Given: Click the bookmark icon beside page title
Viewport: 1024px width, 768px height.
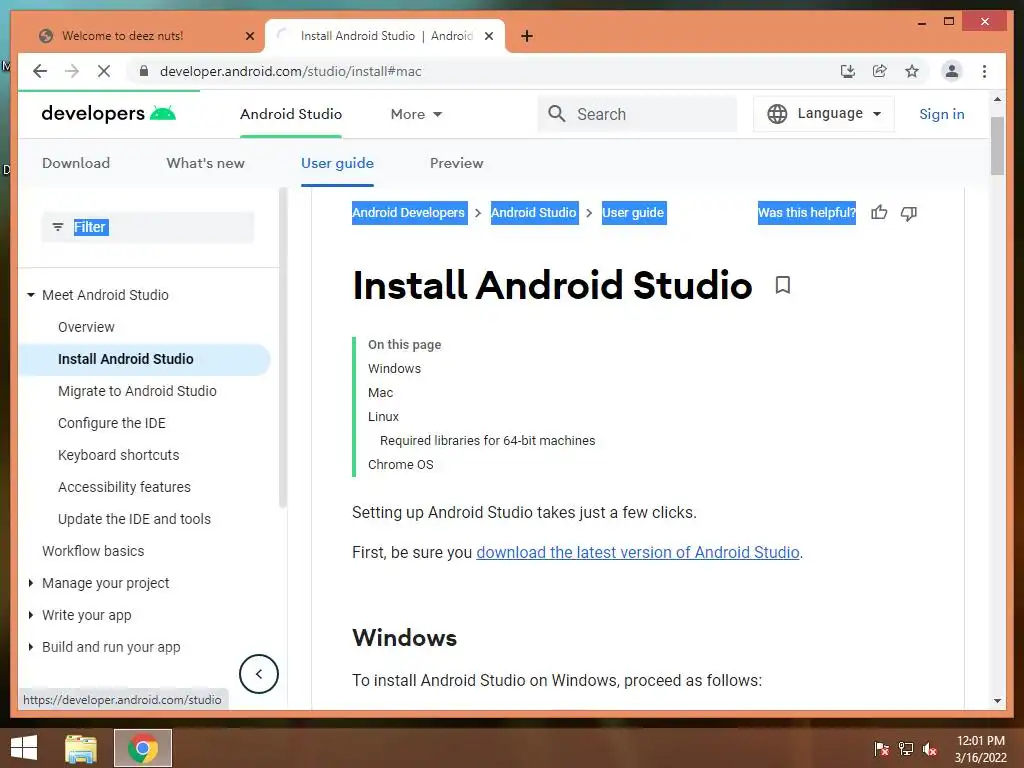Looking at the screenshot, I should click(782, 285).
